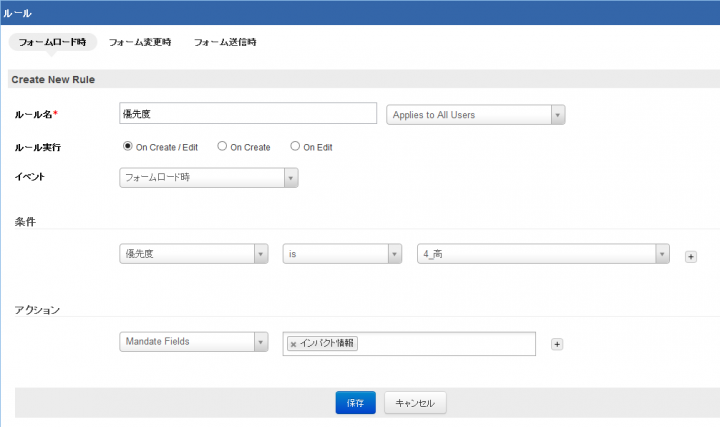720x427 pixels.
Task: Click the Create New Rule heading
Action: [53, 79]
